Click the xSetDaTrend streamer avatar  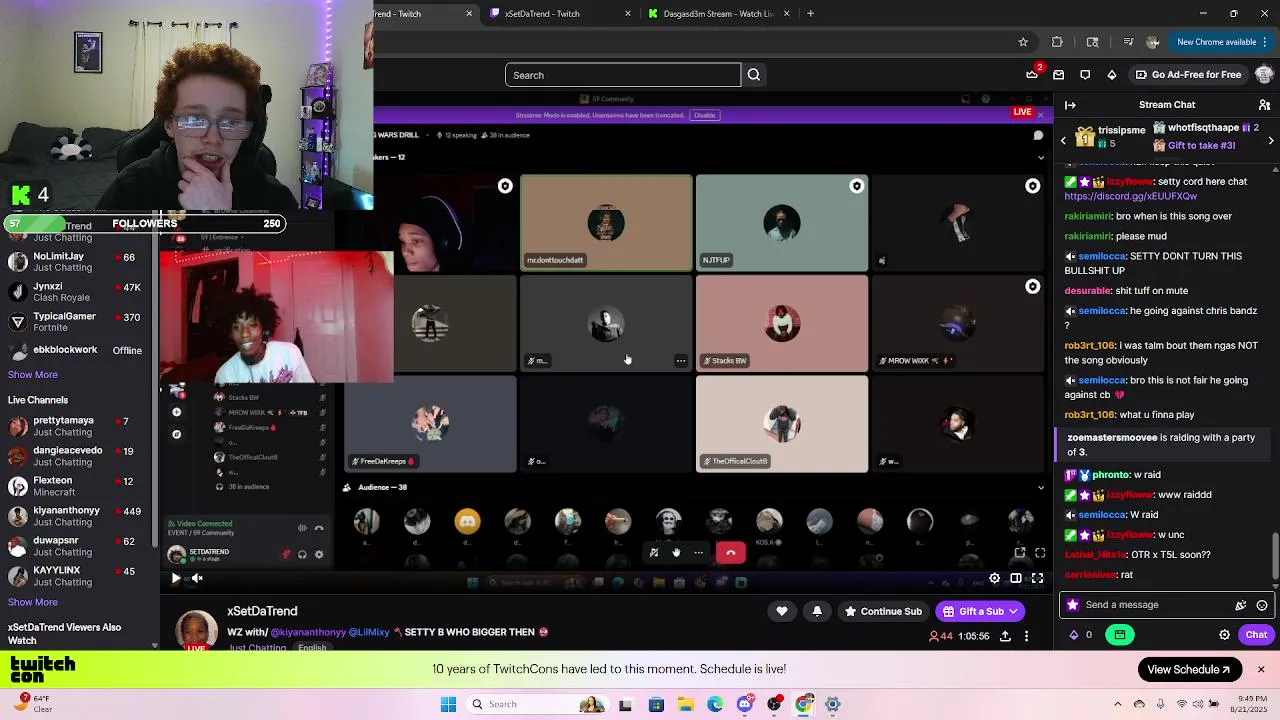[197, 630]
